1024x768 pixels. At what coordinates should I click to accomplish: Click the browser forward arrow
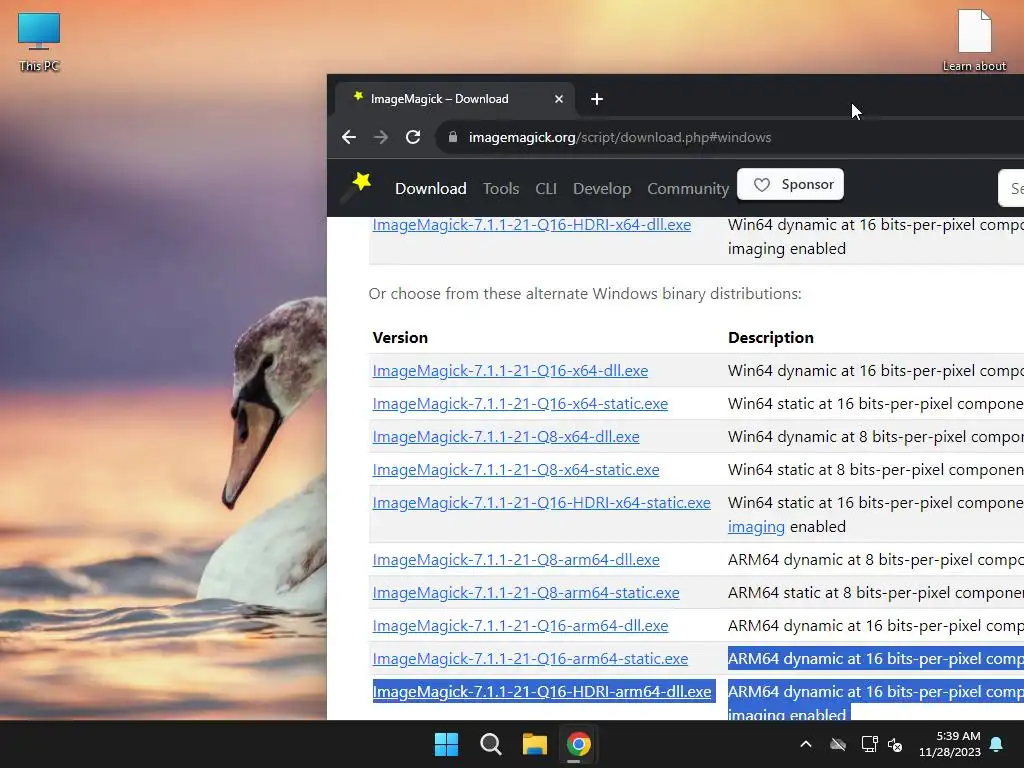coord(381,137)
